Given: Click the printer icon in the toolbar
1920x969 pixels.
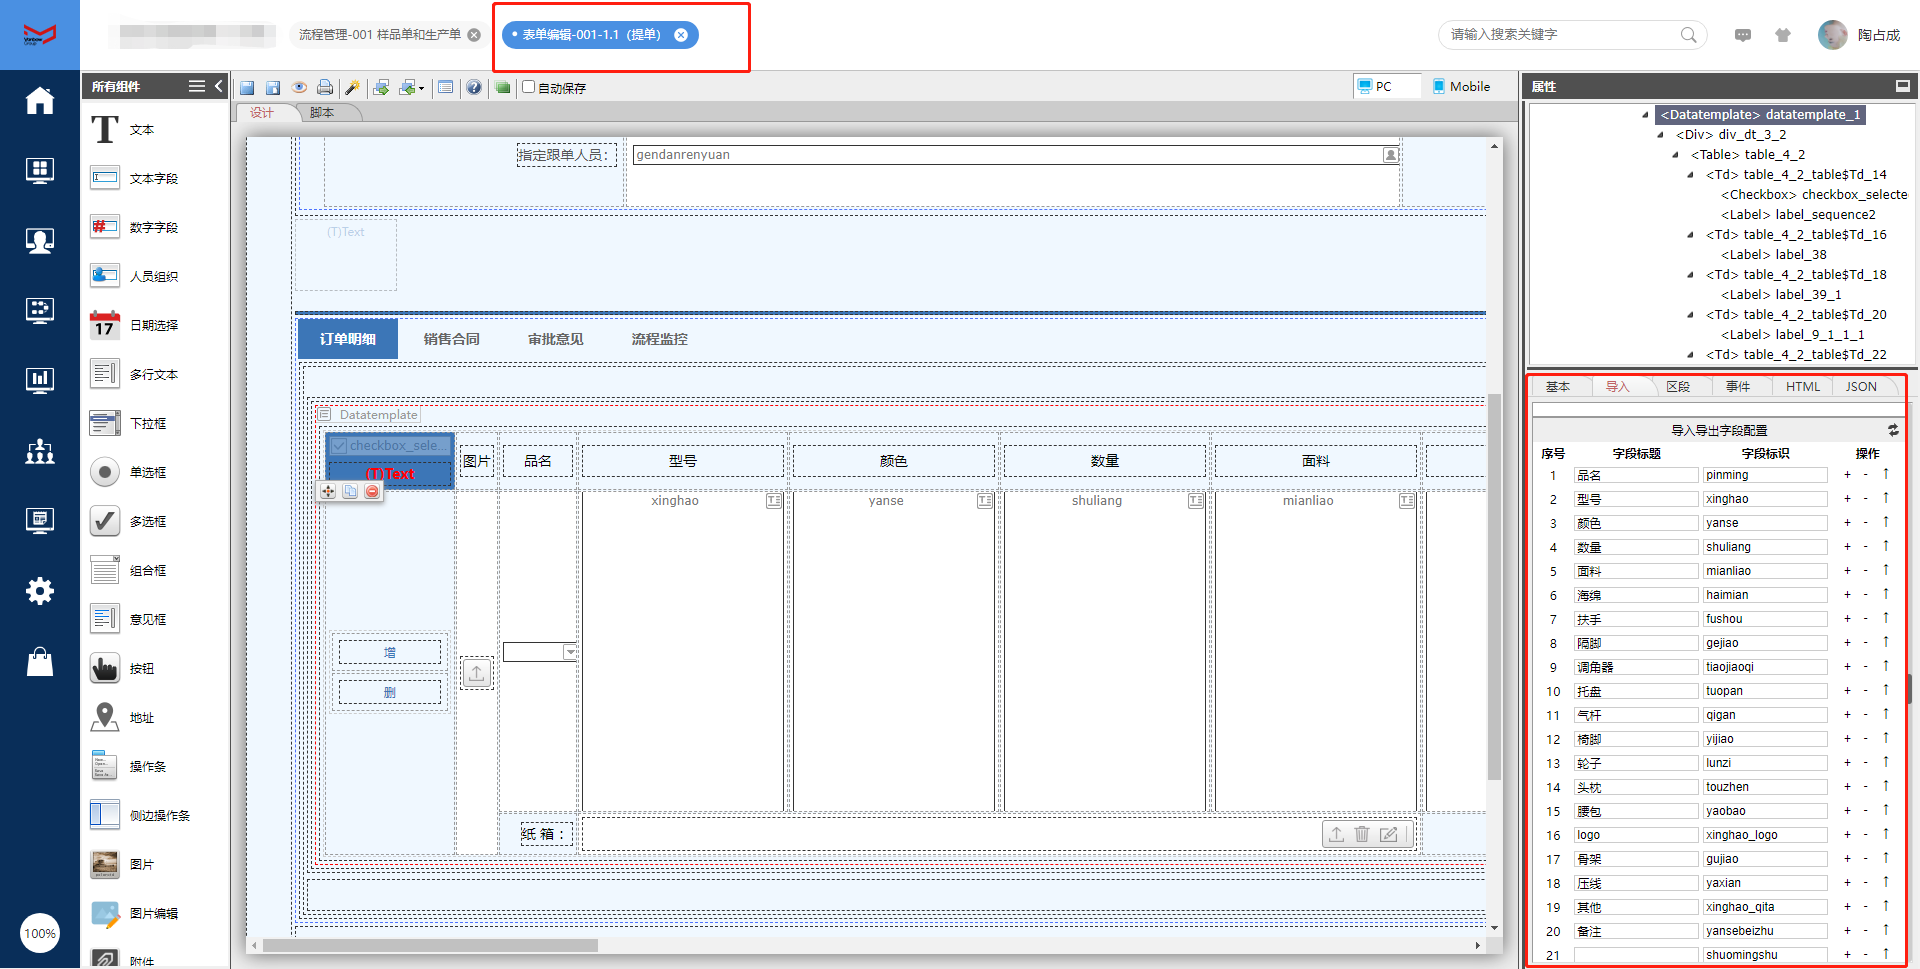Looking at the screenshot, I should pos(325,88).
